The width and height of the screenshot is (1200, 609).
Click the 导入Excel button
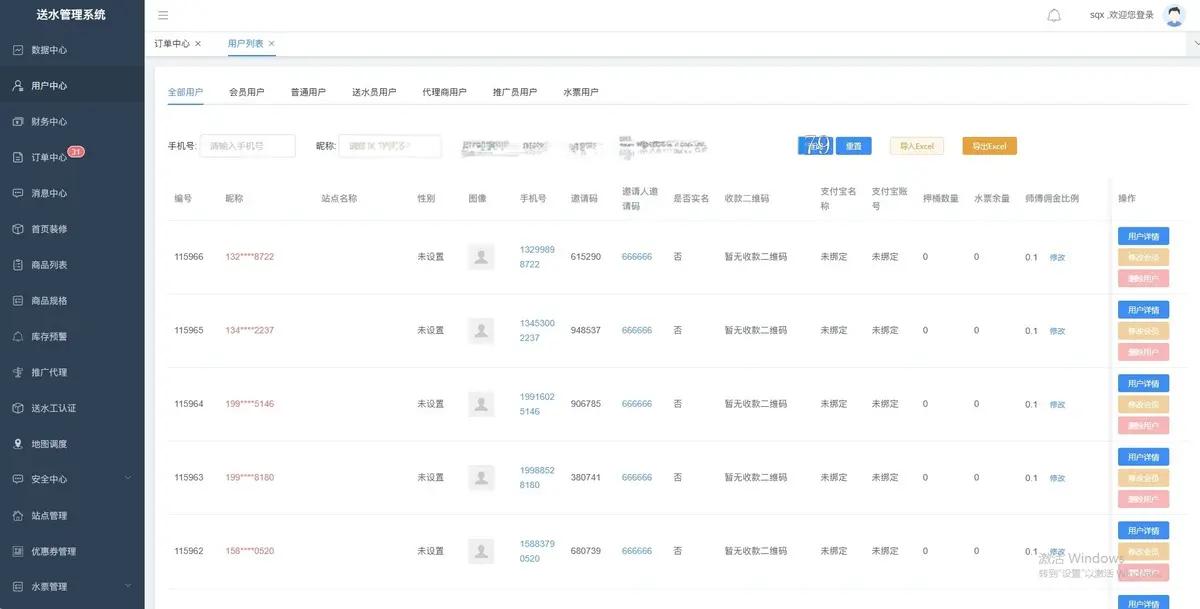(917, 146)
